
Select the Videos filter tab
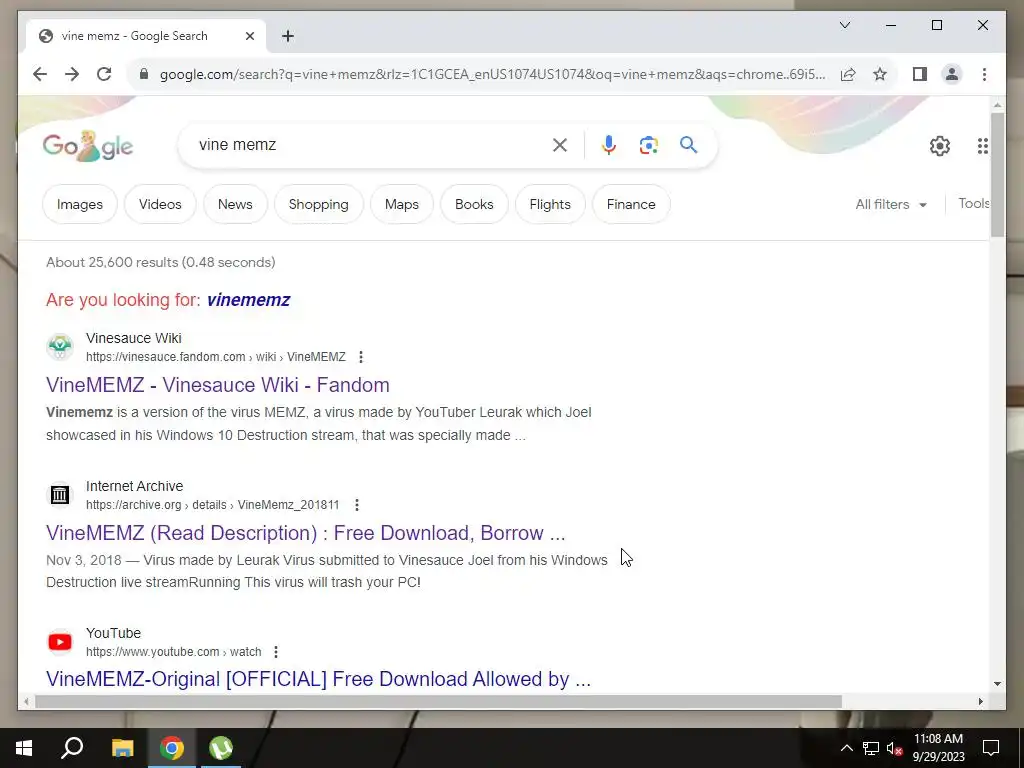click(x=160, y=204)
